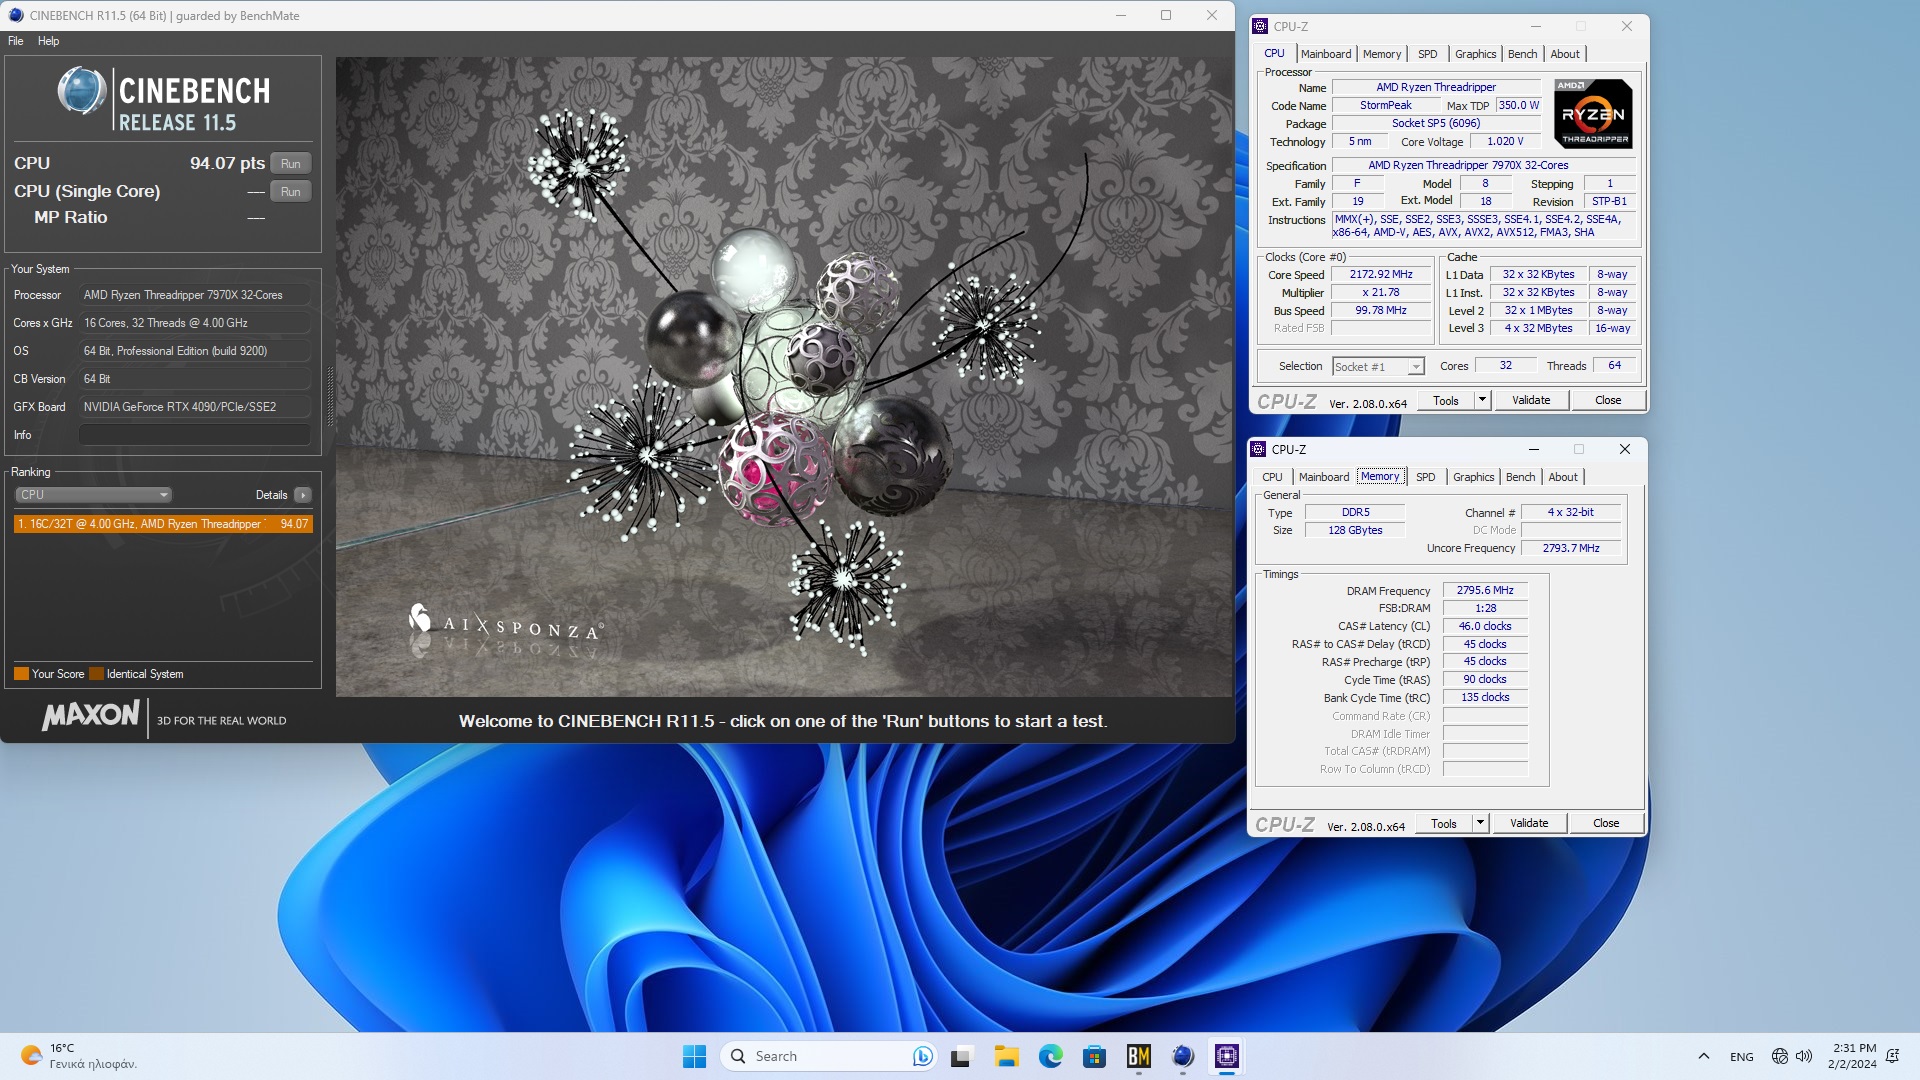The width and height of the screenshot is (1920, 1080).
Task: Click Validate in top CPU-Z window
Action: tap(1531, 400)
